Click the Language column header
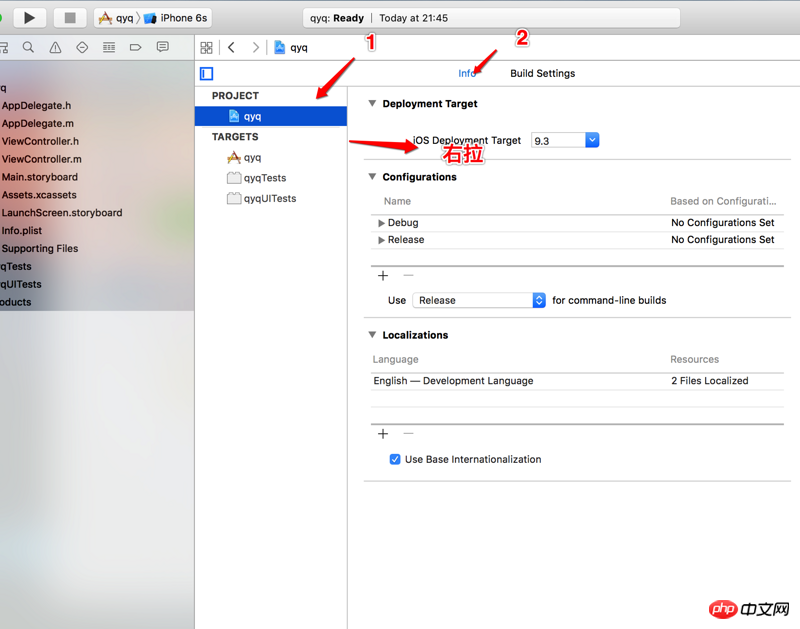The height and width of the screenshot is (629, 800). click(395, 359)
